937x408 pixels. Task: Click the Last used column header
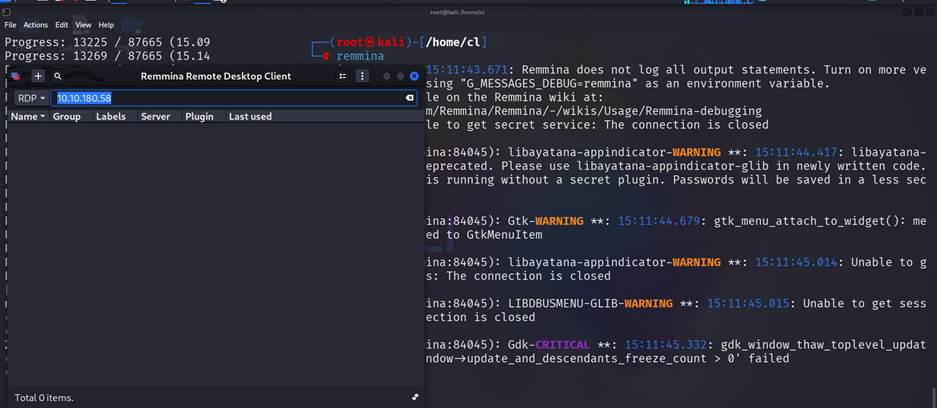(250, 117)
